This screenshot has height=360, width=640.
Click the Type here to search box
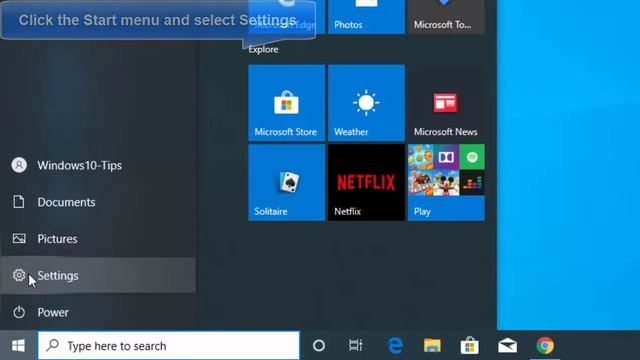click(x=169, y=346)
